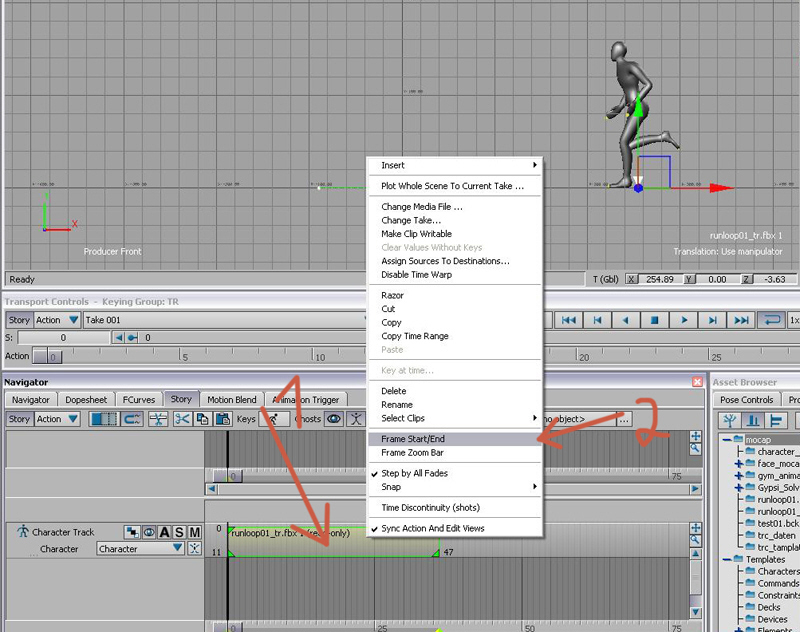Choose Razor from the context menu
This screenshot has width=800, height=632.
click(x=392, y=295)
